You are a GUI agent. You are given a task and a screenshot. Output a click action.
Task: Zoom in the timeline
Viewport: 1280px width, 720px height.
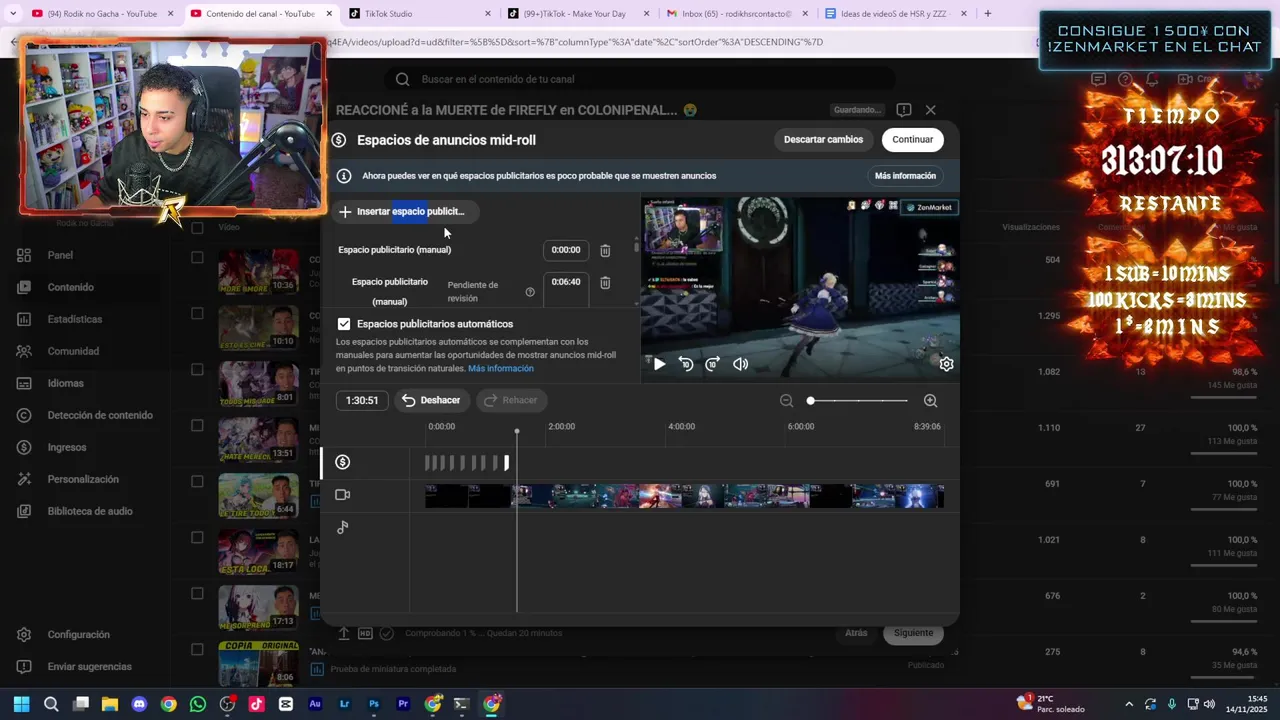(930, 401)
